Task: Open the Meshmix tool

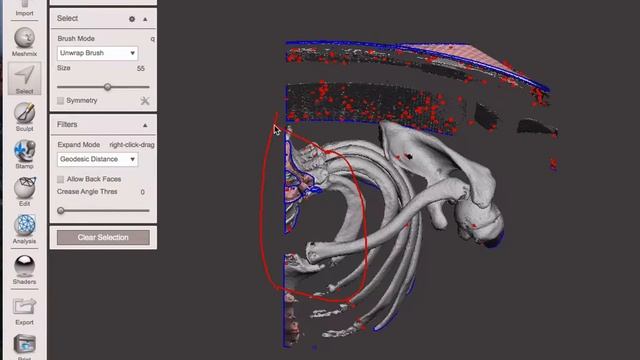Action: pyautogui.click(x=24, y=42)
